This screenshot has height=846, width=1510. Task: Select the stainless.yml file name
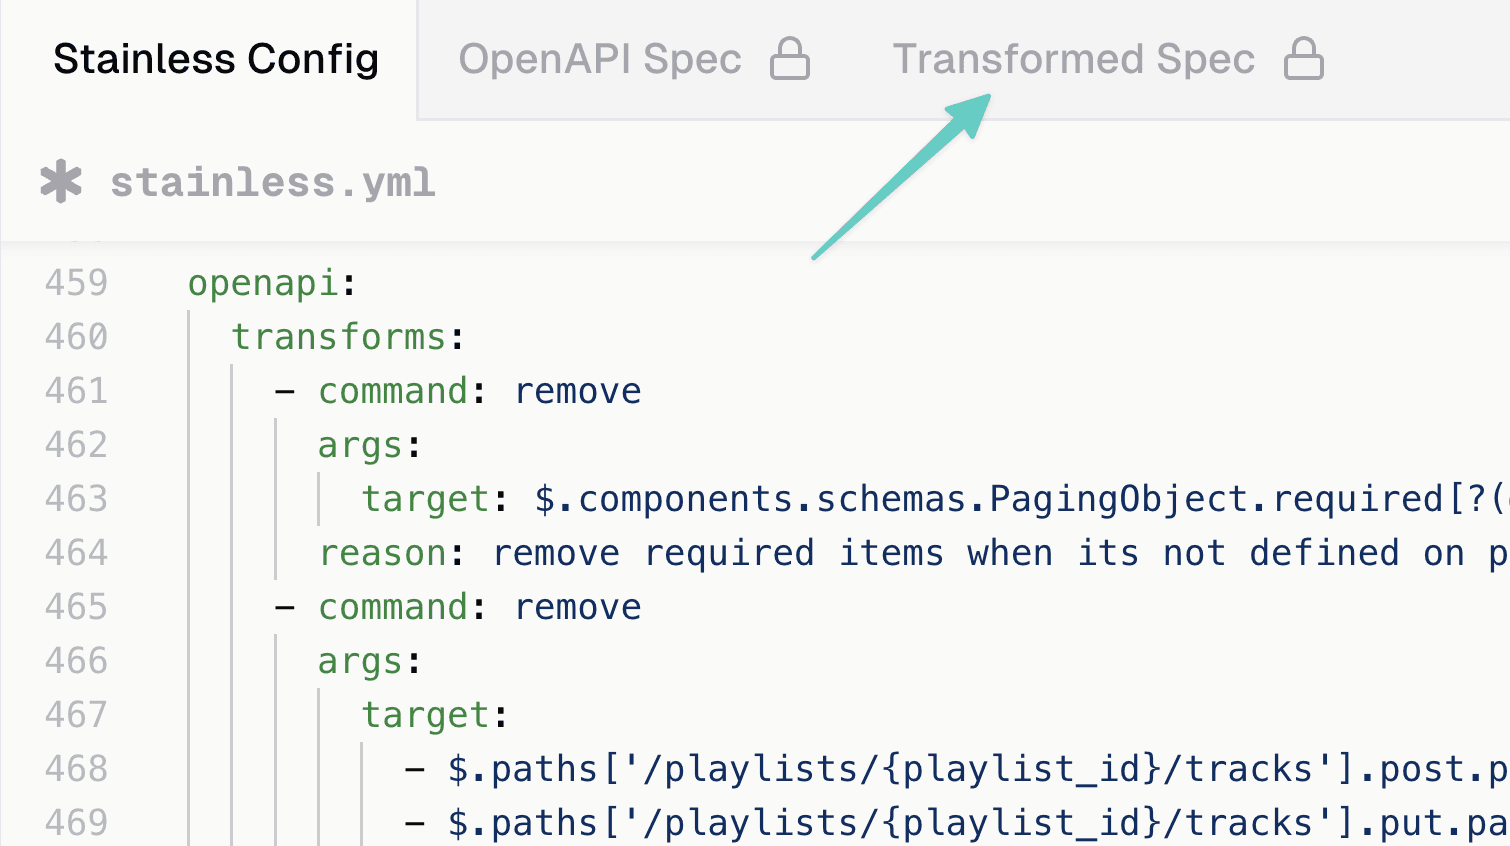coord(273,183)
